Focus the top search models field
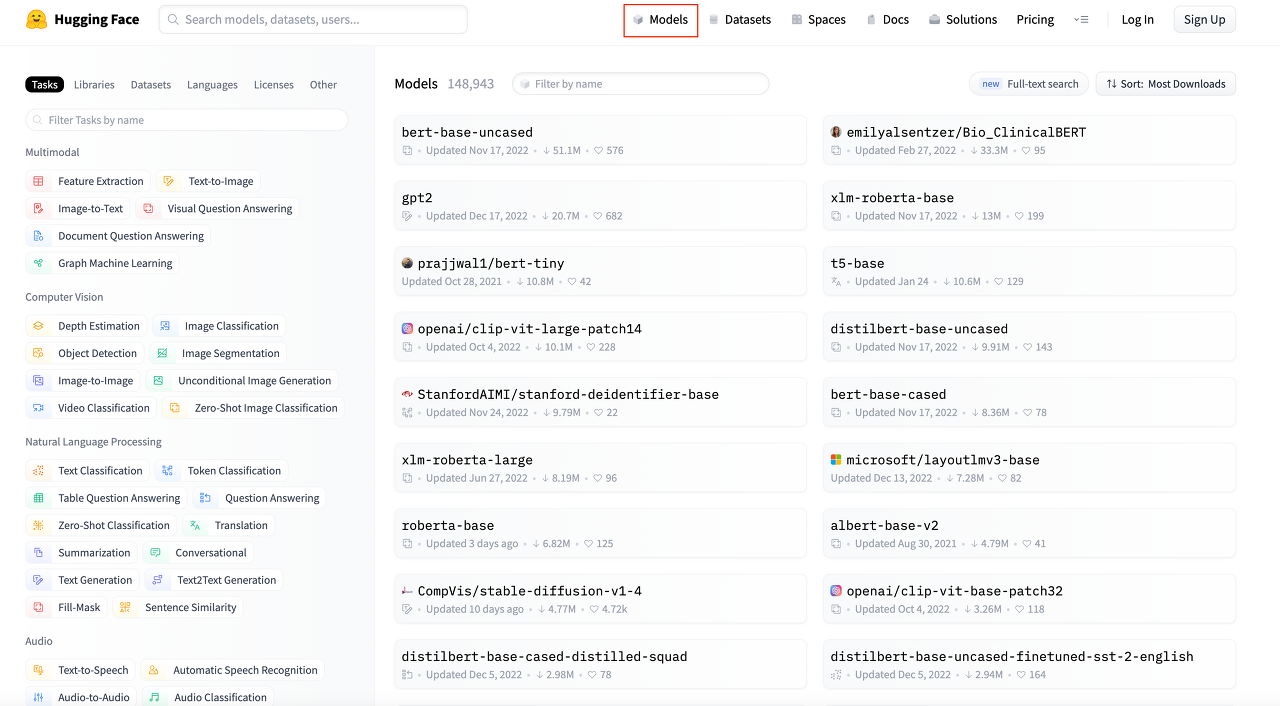Screen dimensions: 1280x706 tap(313, 19)
